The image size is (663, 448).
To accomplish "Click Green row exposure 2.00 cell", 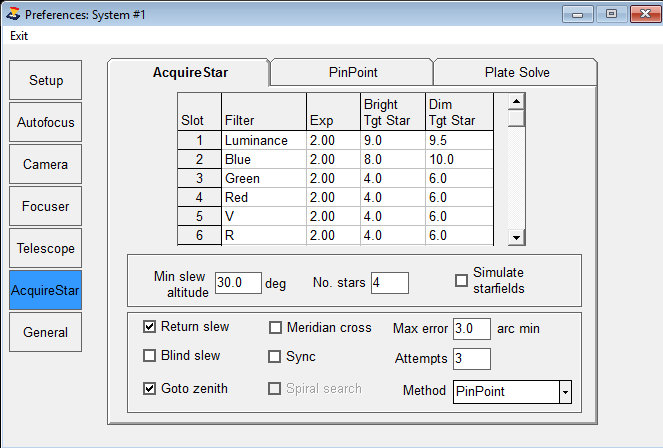I will [x=334, y=178].
